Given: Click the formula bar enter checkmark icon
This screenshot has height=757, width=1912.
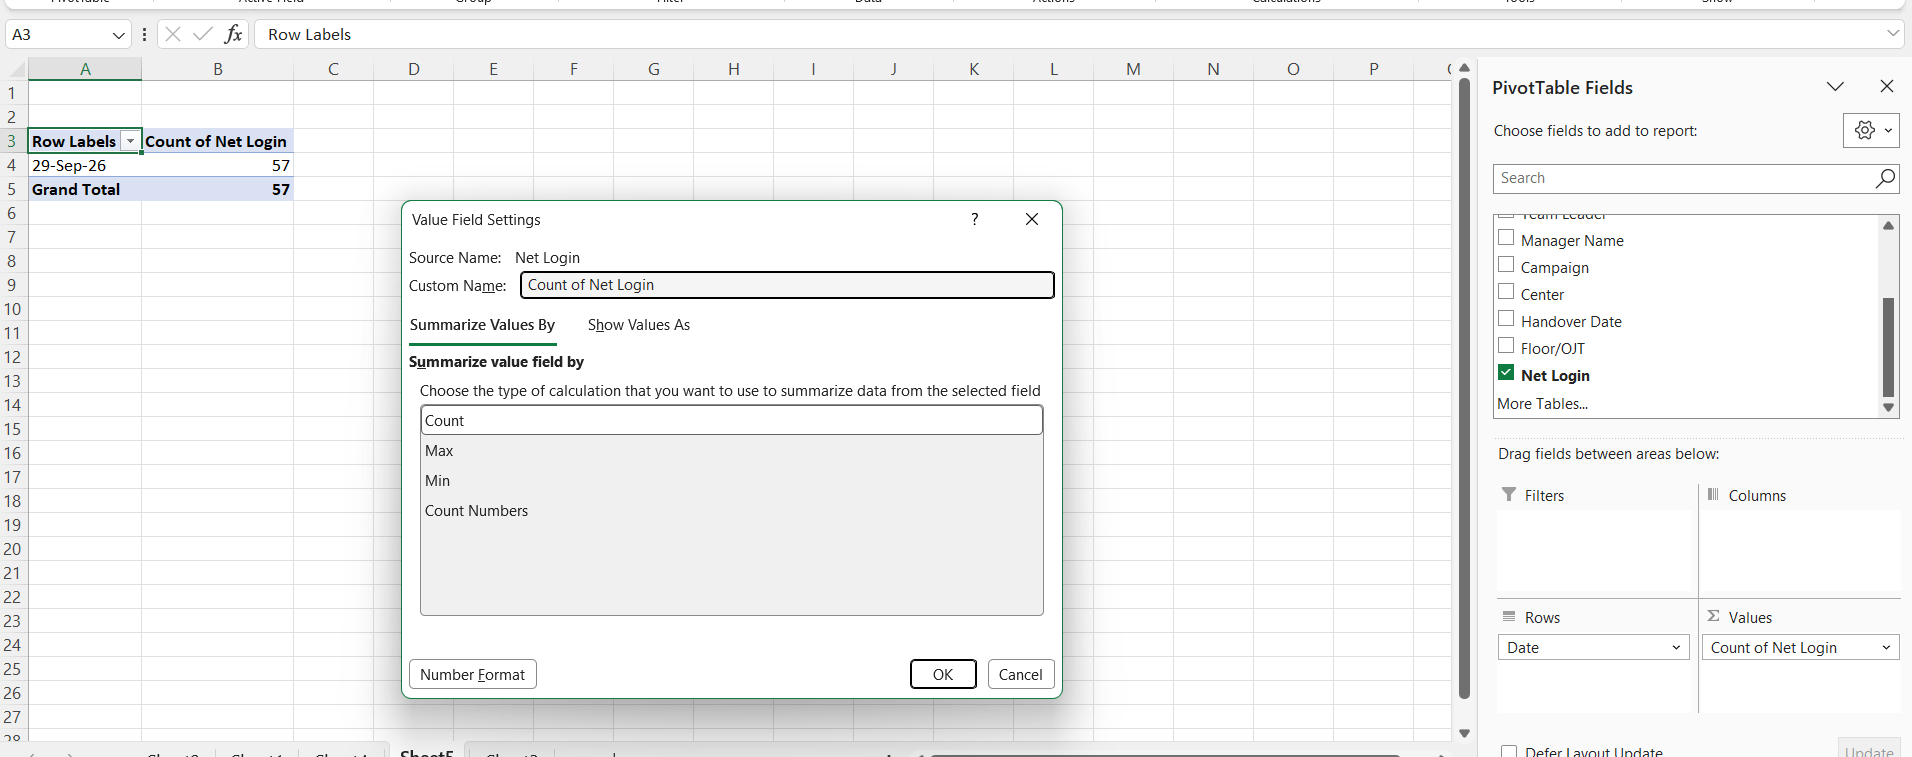Looking at the screenshot, I should point(202,34).
